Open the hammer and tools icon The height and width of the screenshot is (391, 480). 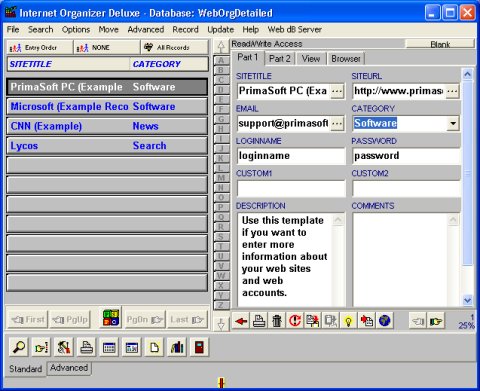pyautogui.click(x=64, y=347)
